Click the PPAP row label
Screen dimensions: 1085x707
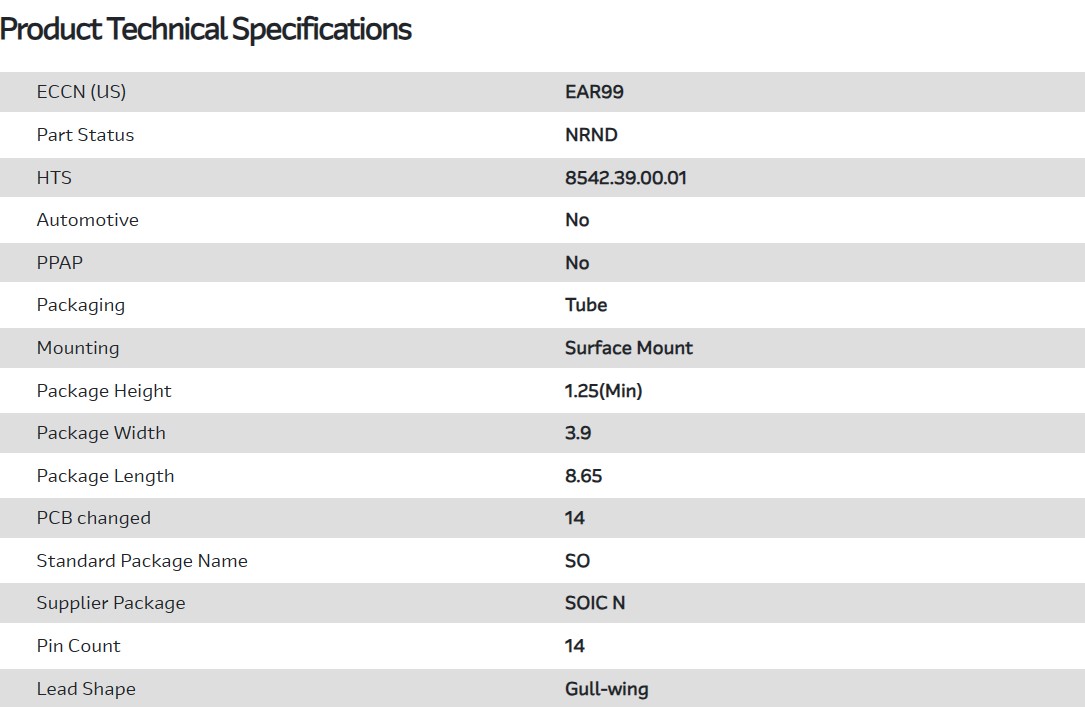click(x=60, y=263)
